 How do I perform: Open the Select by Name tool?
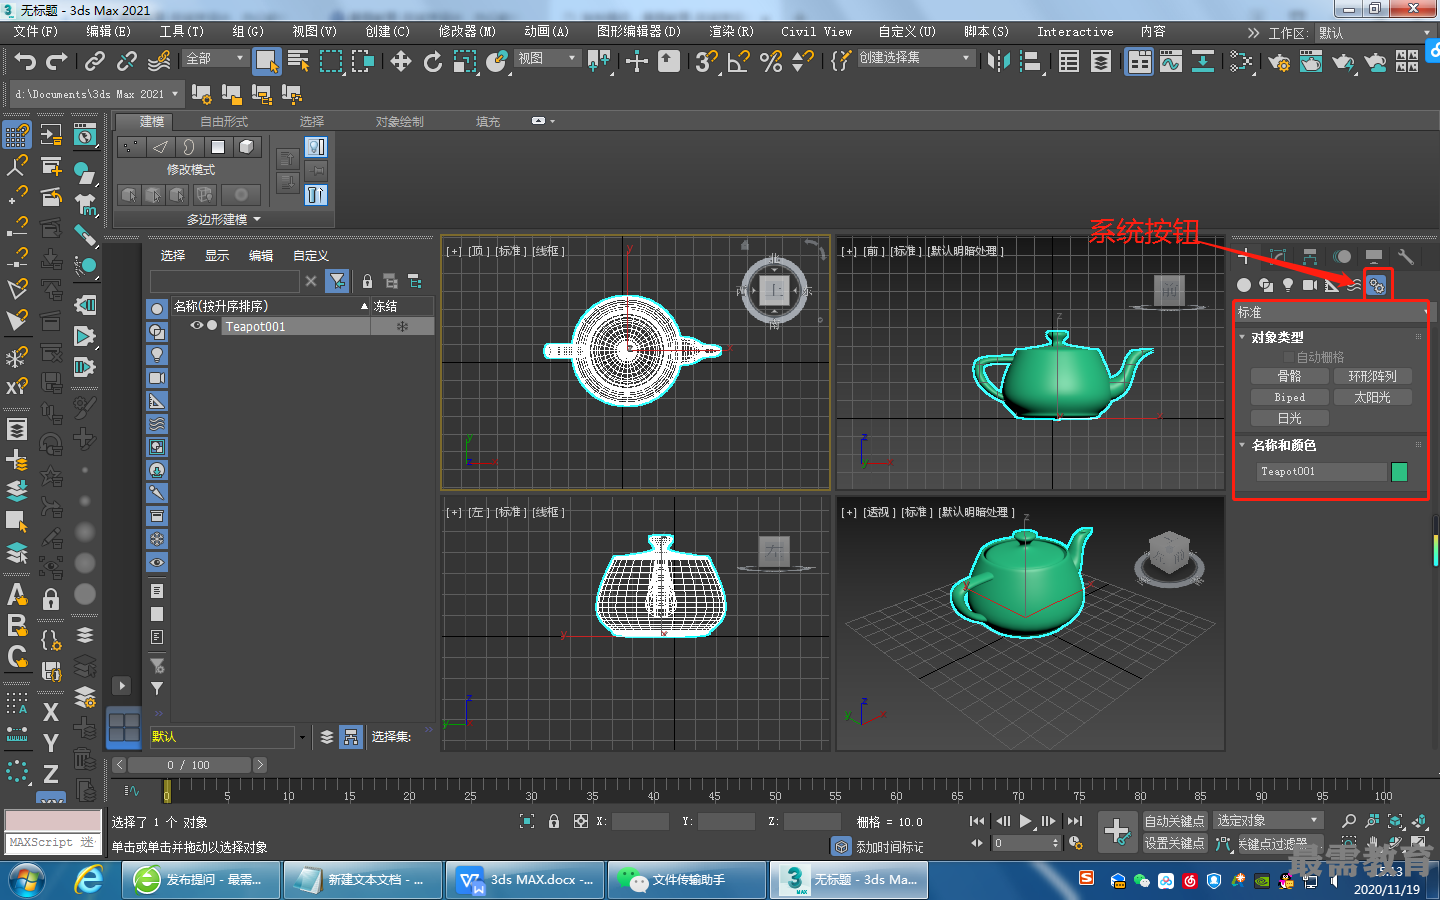(x=298, y=62)
